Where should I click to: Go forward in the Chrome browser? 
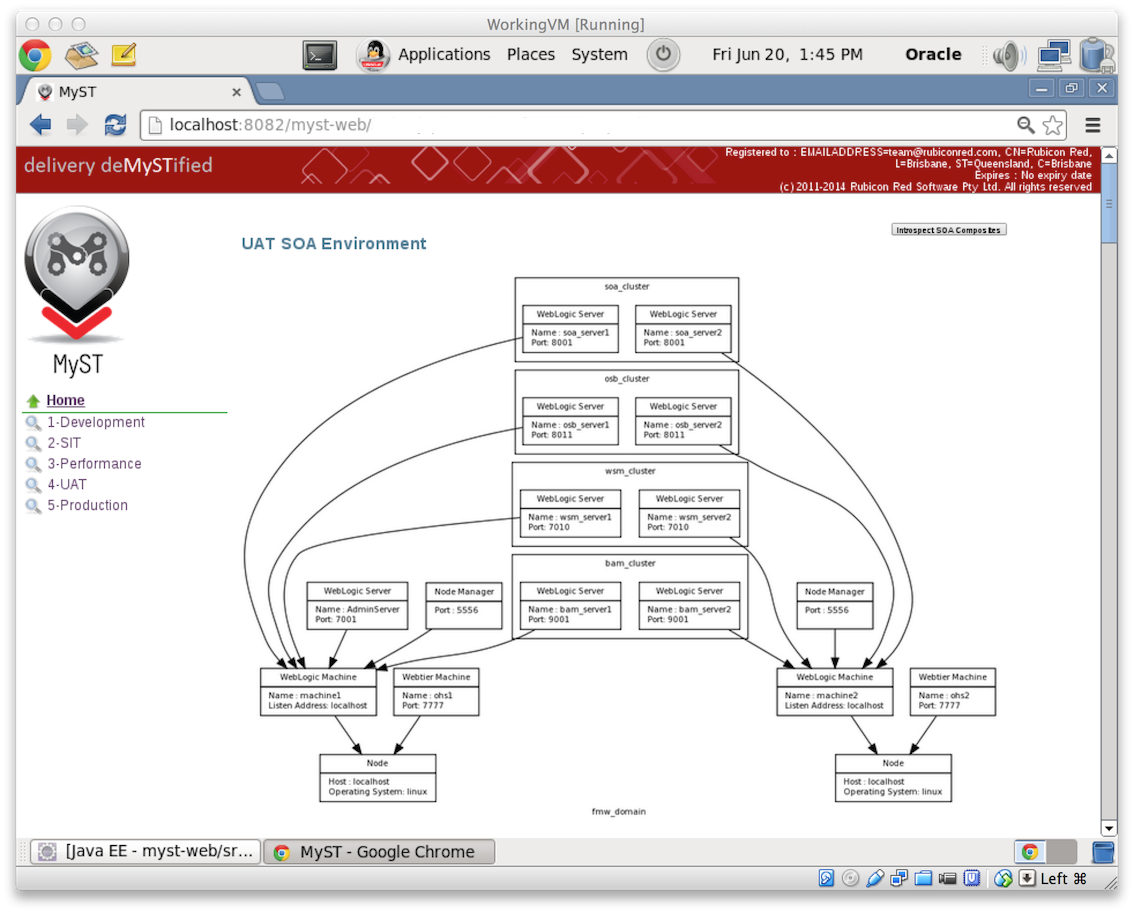(x=77, y=125)
